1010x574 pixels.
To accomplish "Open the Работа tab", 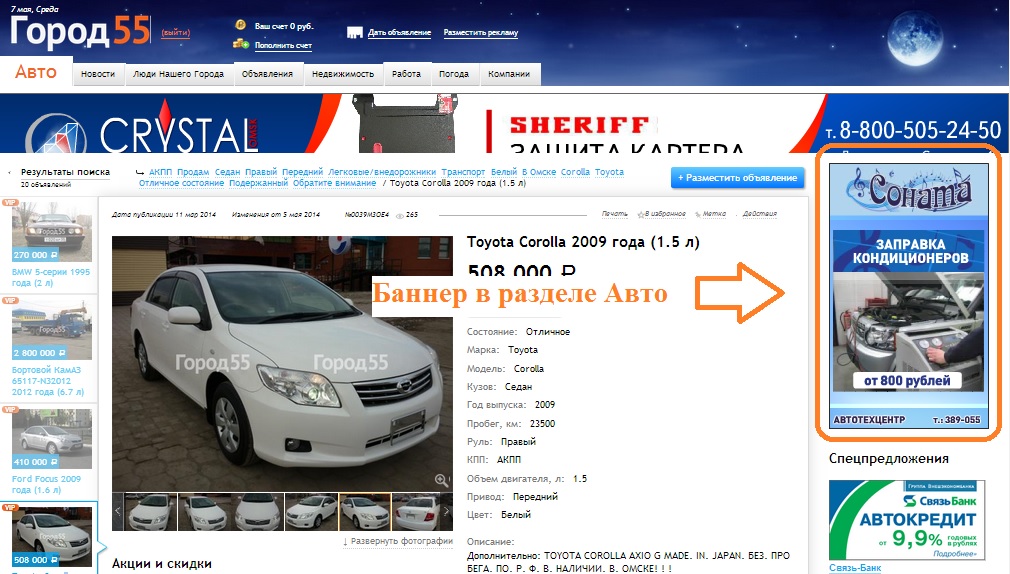I will tap(406, 74).
